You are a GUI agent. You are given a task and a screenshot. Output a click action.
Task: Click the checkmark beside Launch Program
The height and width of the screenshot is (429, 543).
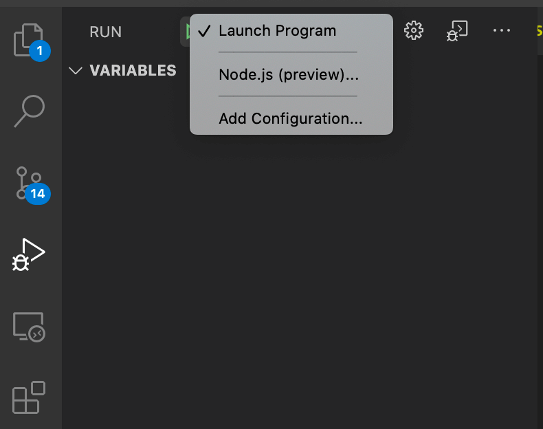tap(204, 31)
